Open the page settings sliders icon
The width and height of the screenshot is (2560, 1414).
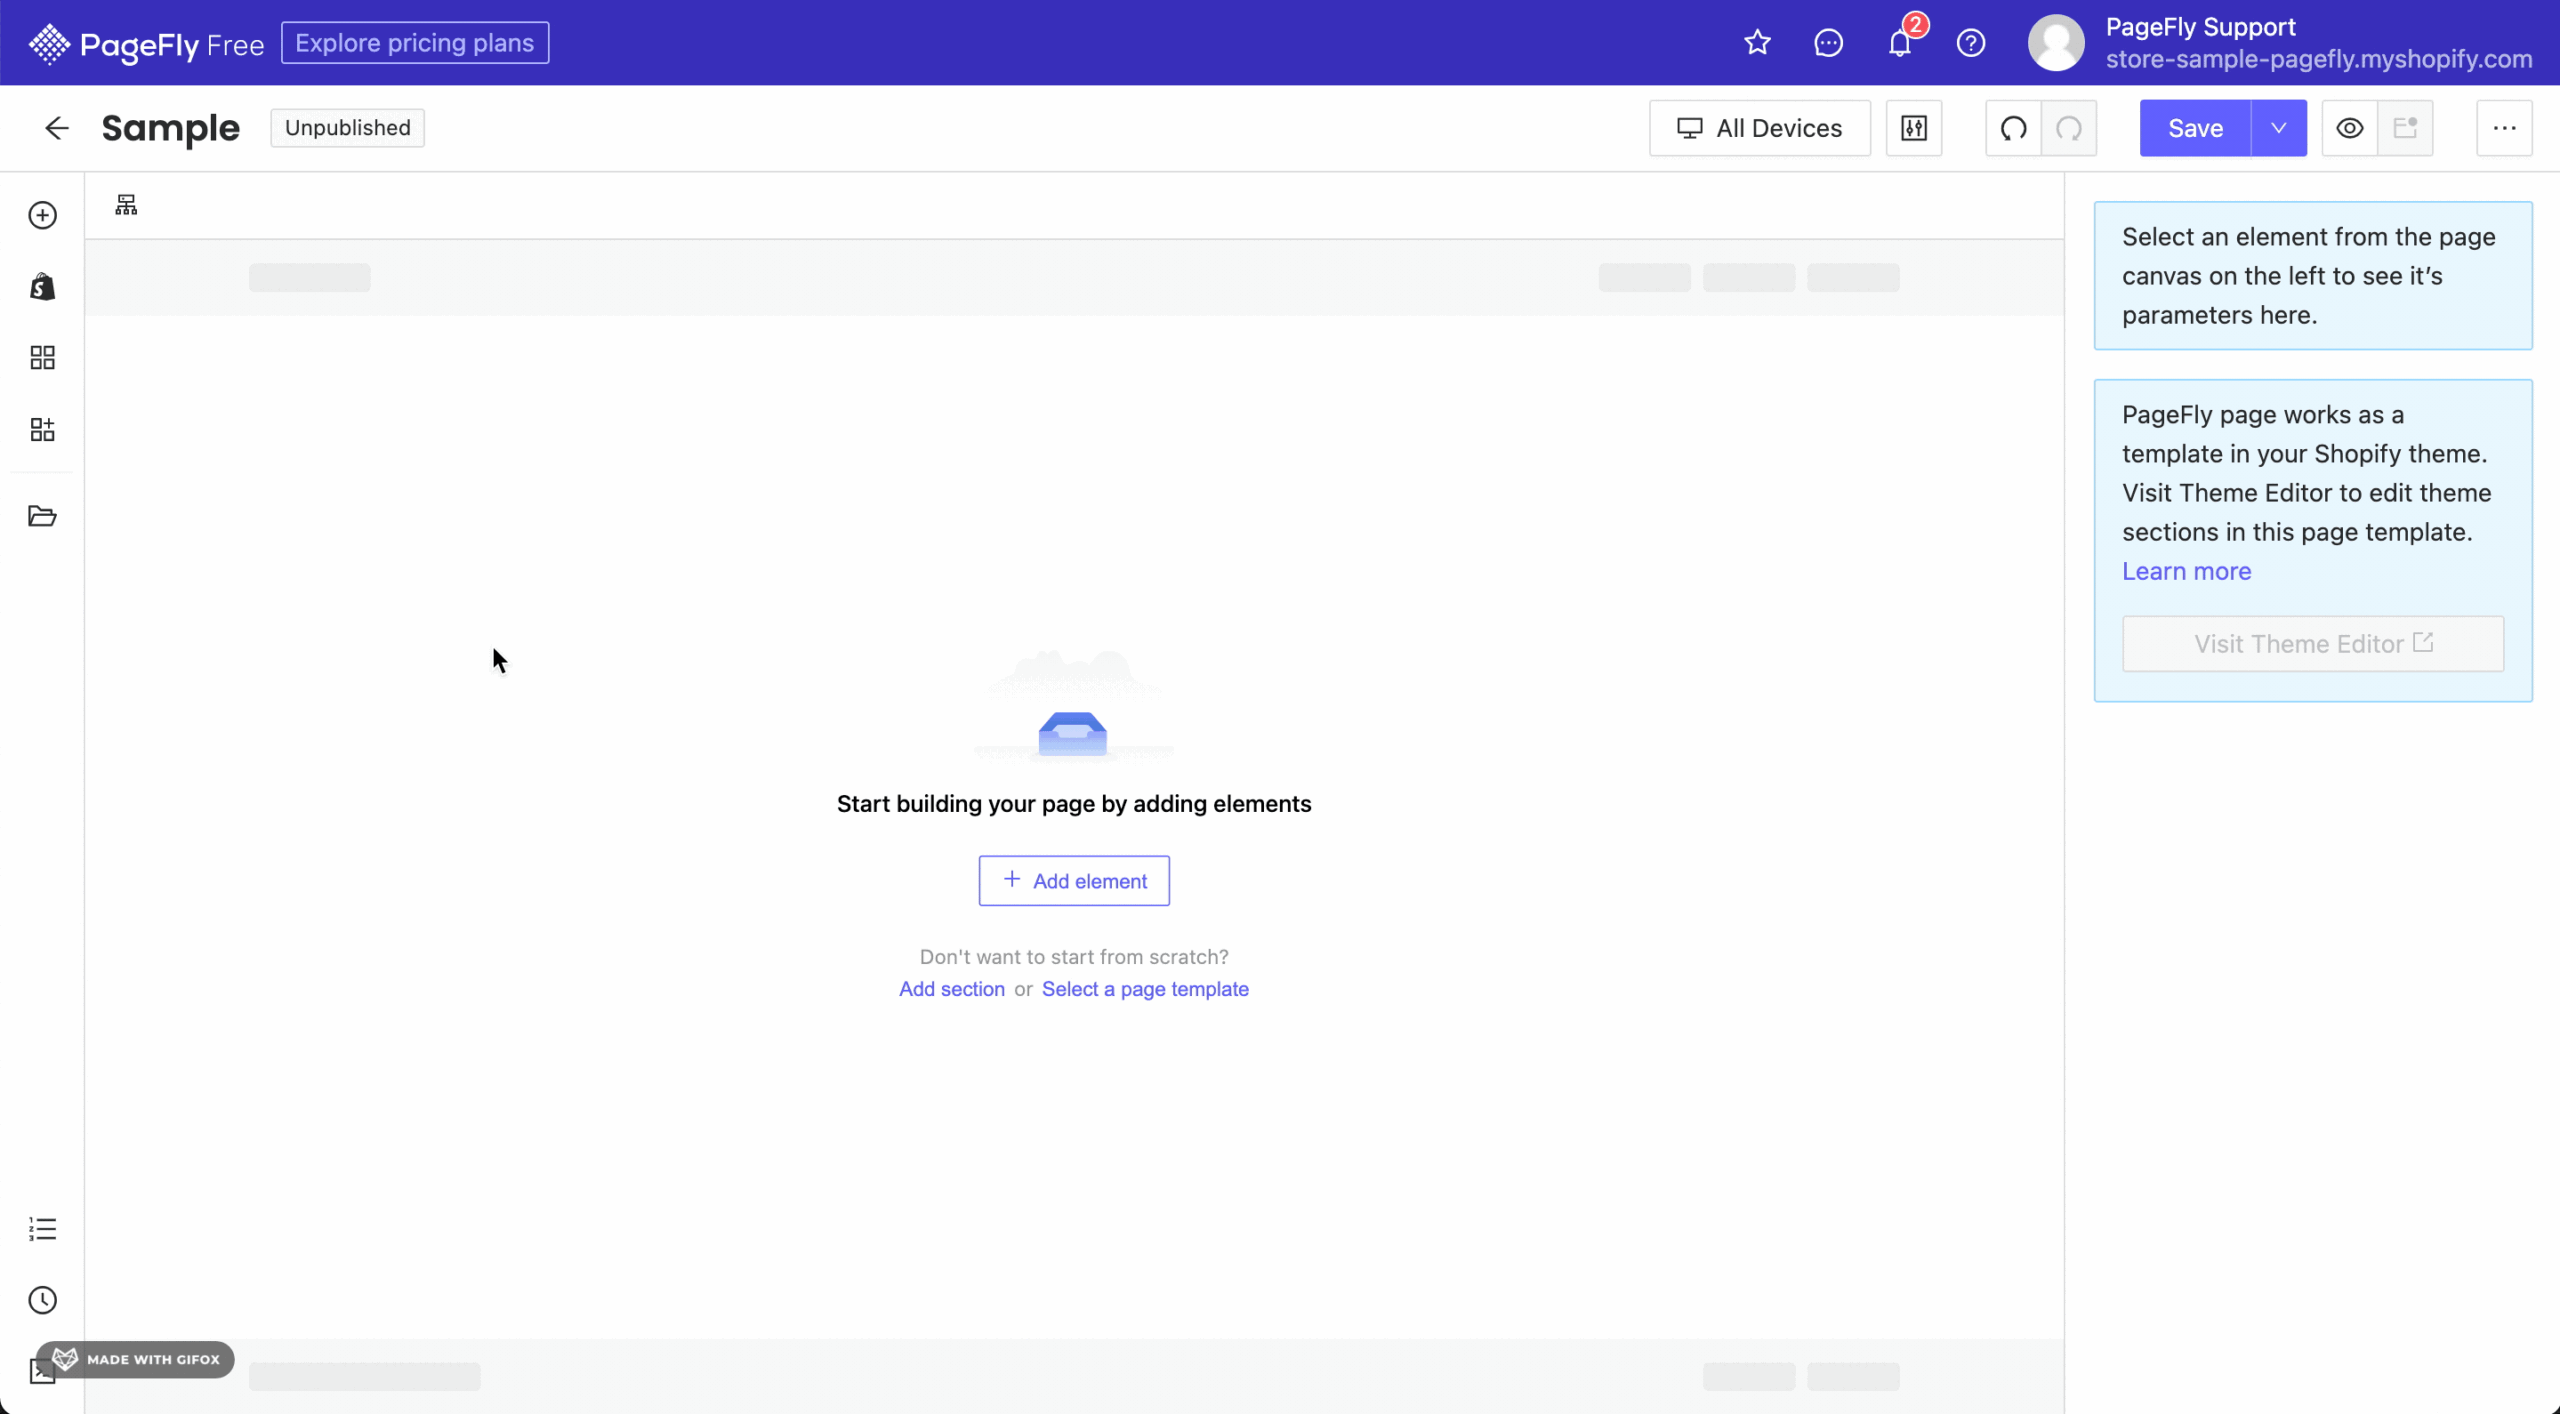click(1913, 128)
